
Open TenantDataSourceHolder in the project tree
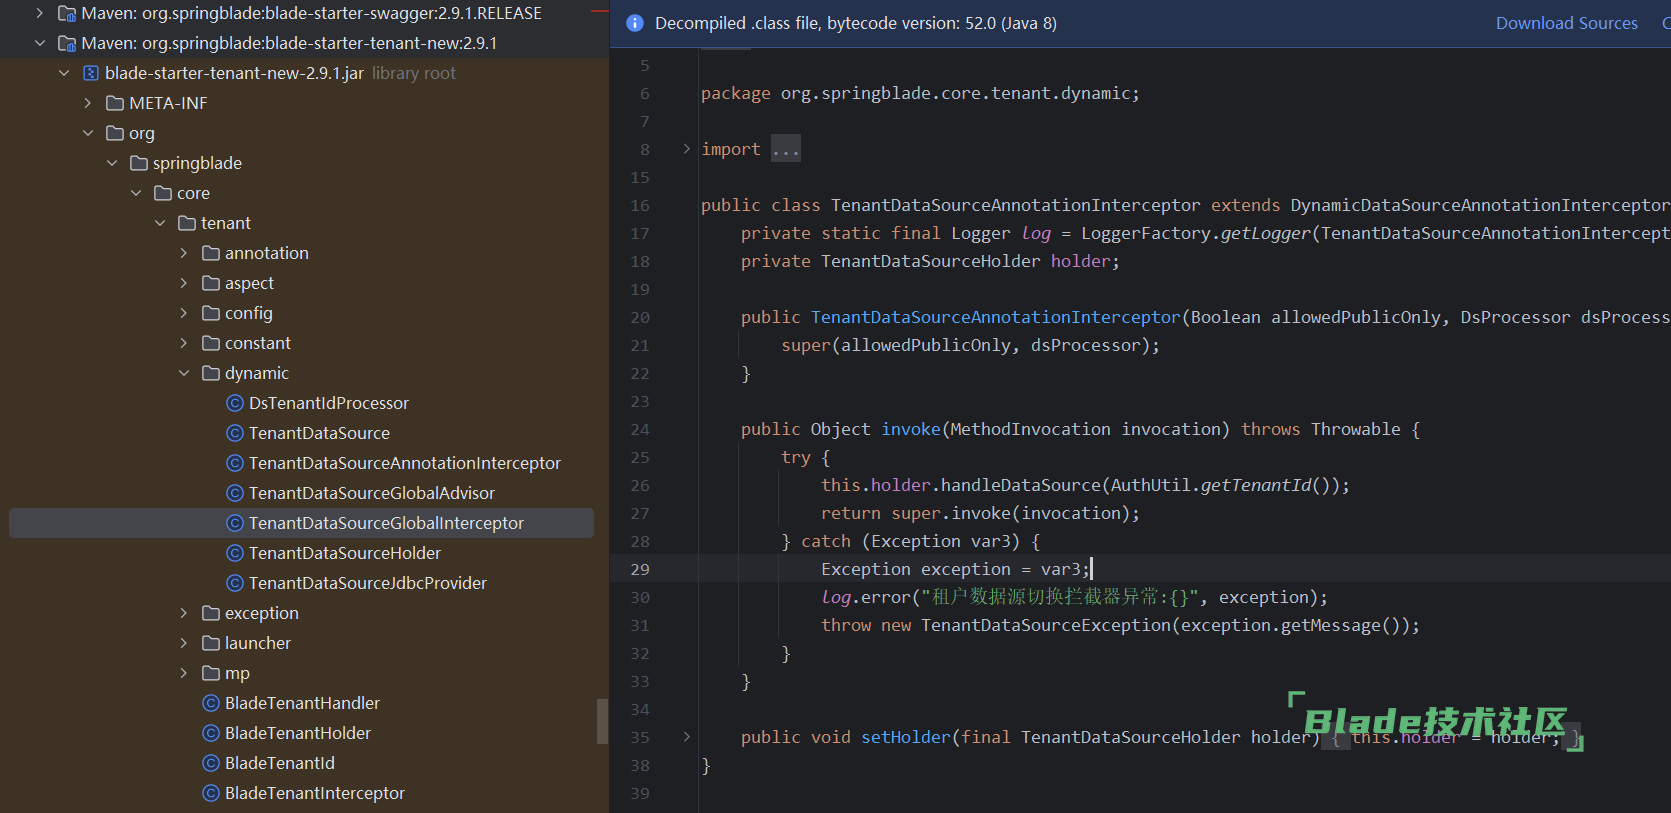(344, 553)
